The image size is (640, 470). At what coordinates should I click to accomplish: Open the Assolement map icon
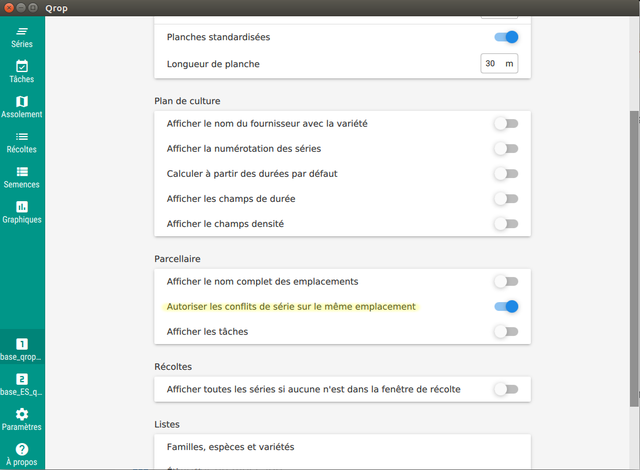pyautogui.click(x=22, y=102)
